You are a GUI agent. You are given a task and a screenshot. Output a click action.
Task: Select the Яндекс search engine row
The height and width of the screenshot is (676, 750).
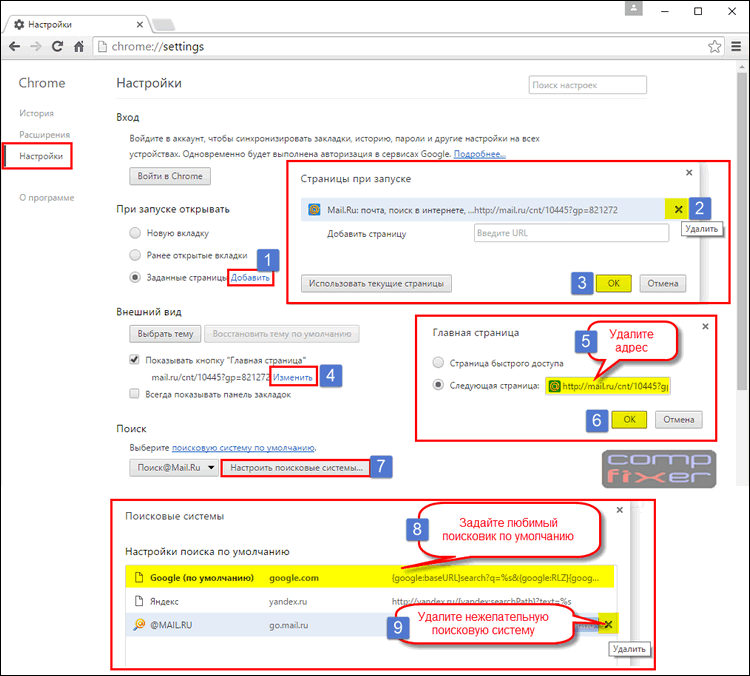click(x=370, y=601)
